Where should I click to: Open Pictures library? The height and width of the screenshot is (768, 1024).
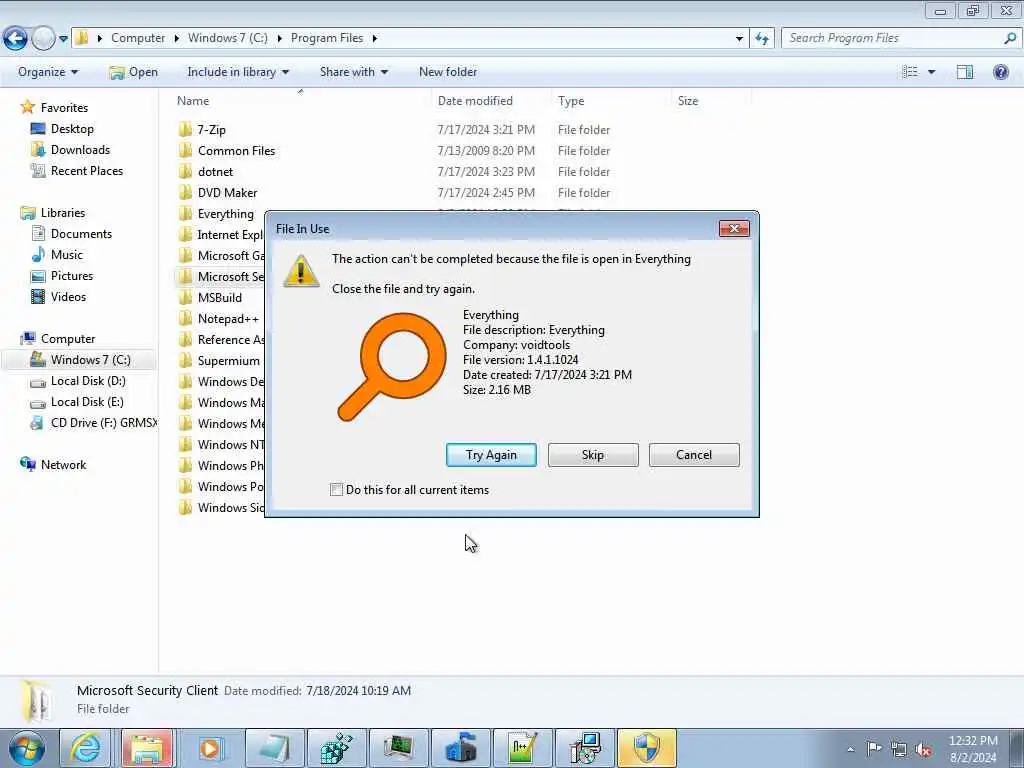tap(72, 276)
